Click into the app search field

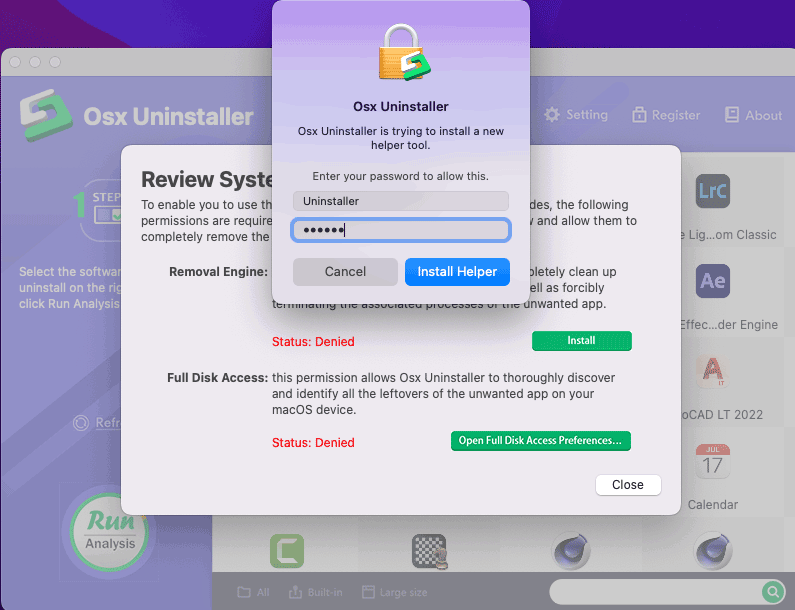655,591
